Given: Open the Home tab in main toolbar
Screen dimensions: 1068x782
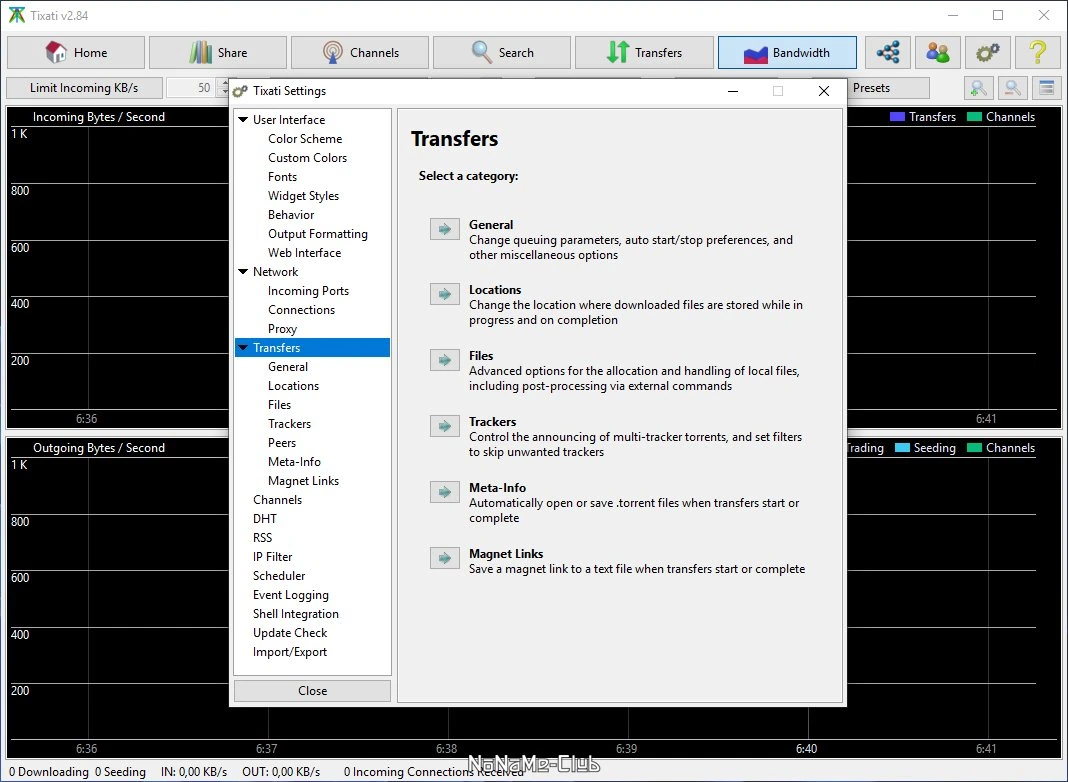Looking at the screenshot, I should [x=76, y=52].
